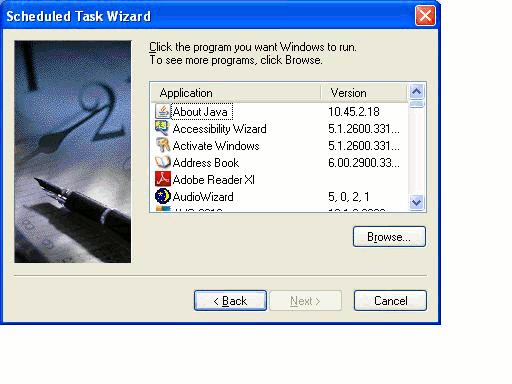This screenshot has width=512, height=384.
Task: Click the scroll down arrow in list
Action: pos(417,202)
